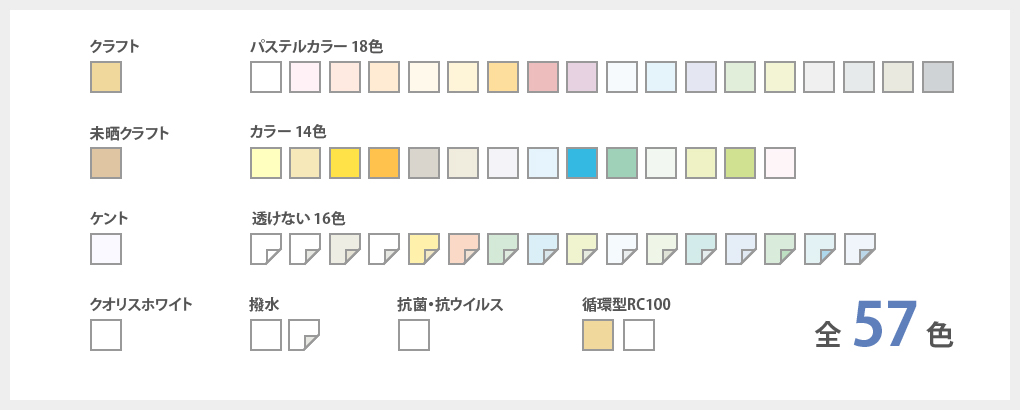The image size is (1020, 410).
Task: Choose the lavender パステルカラー swatch
Action: (x=582, y=77)
